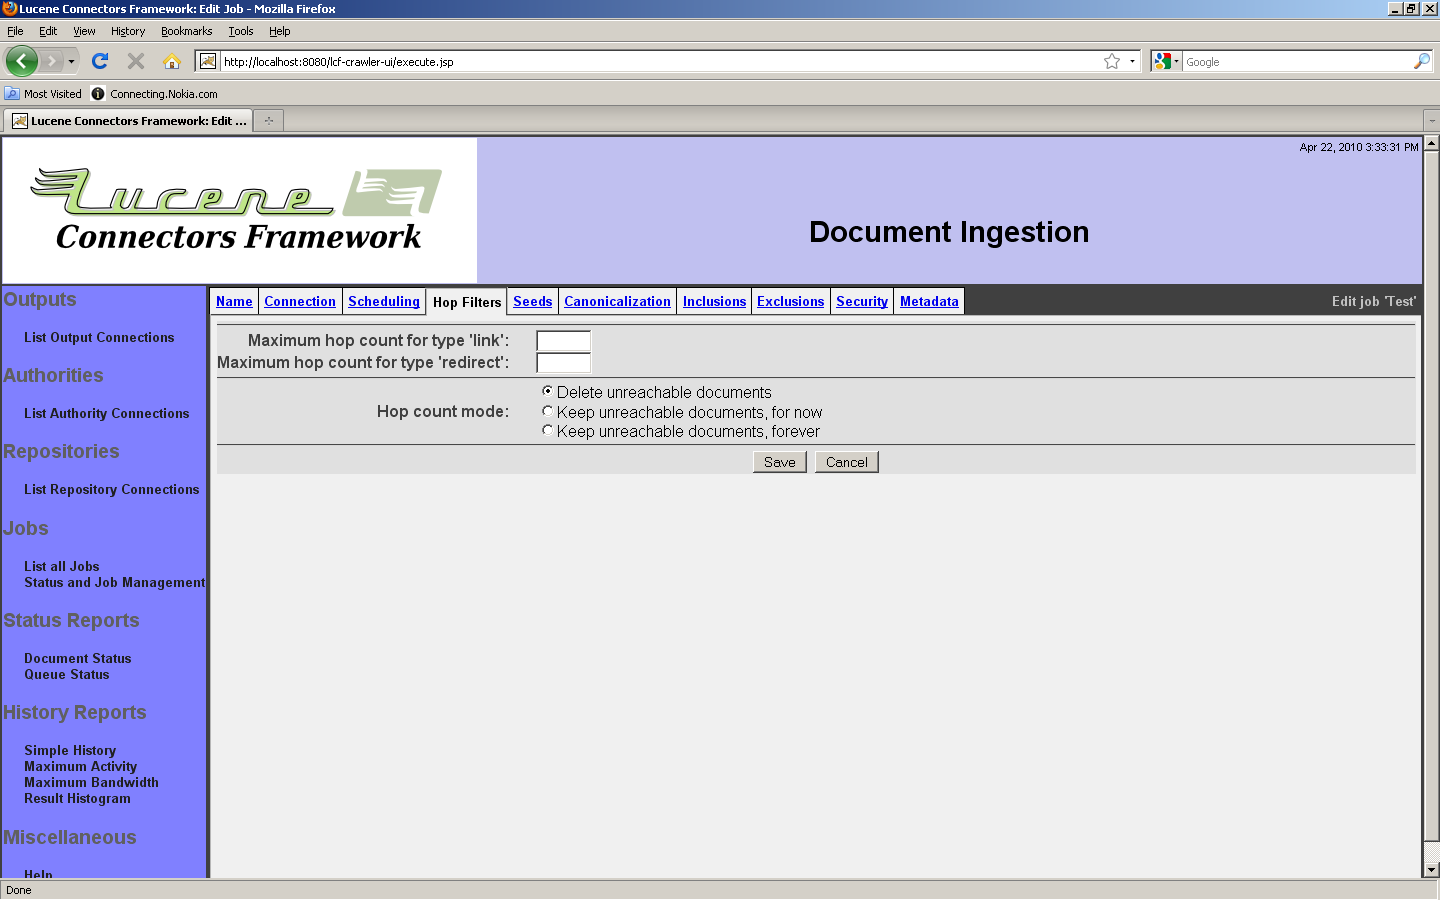The image size is (1440, 900).
Task: Expand the back/forward history dropdown arrow
Action: pos(71,61)
